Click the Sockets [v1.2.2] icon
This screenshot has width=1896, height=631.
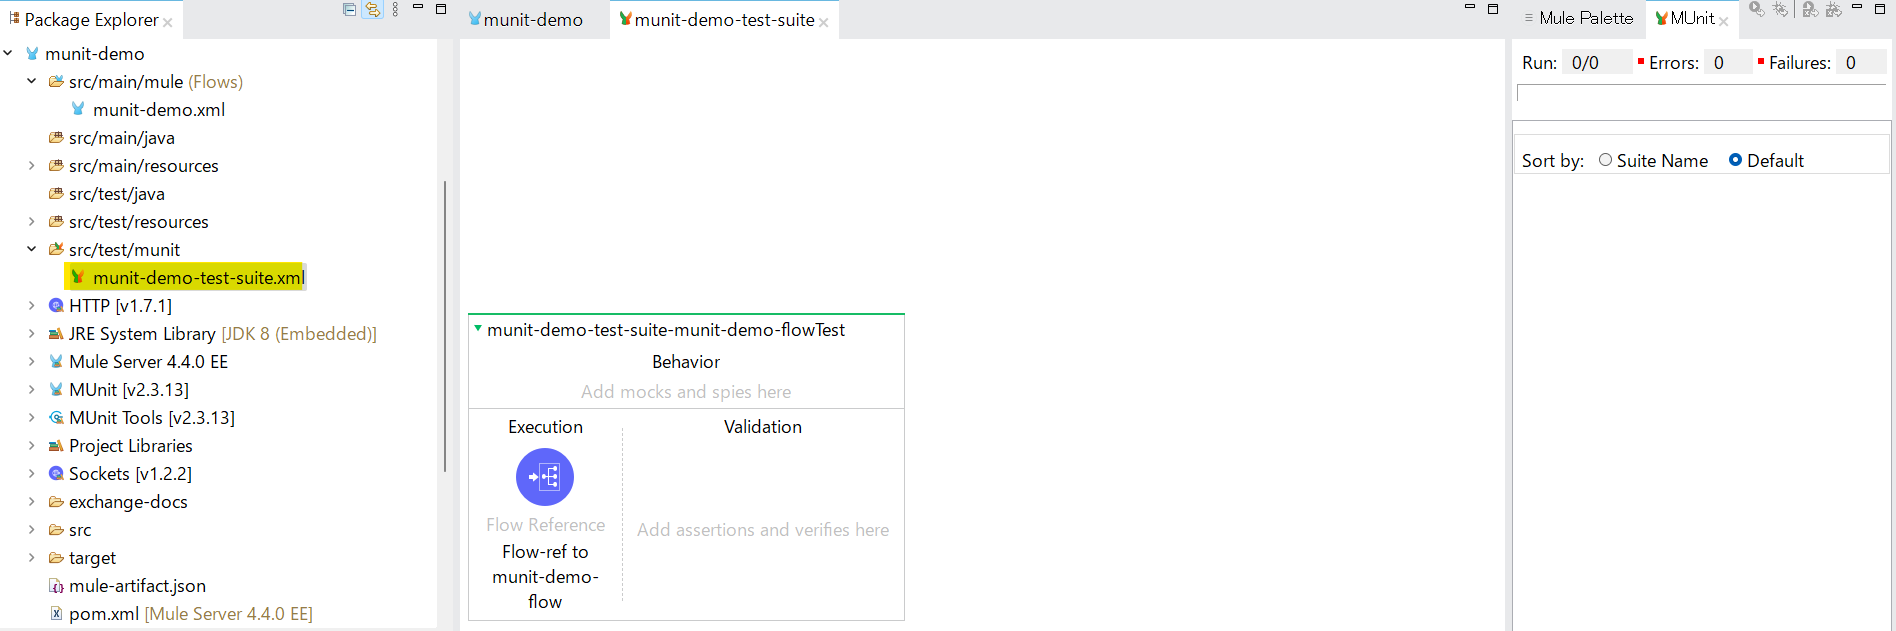[x=56, y=473]
